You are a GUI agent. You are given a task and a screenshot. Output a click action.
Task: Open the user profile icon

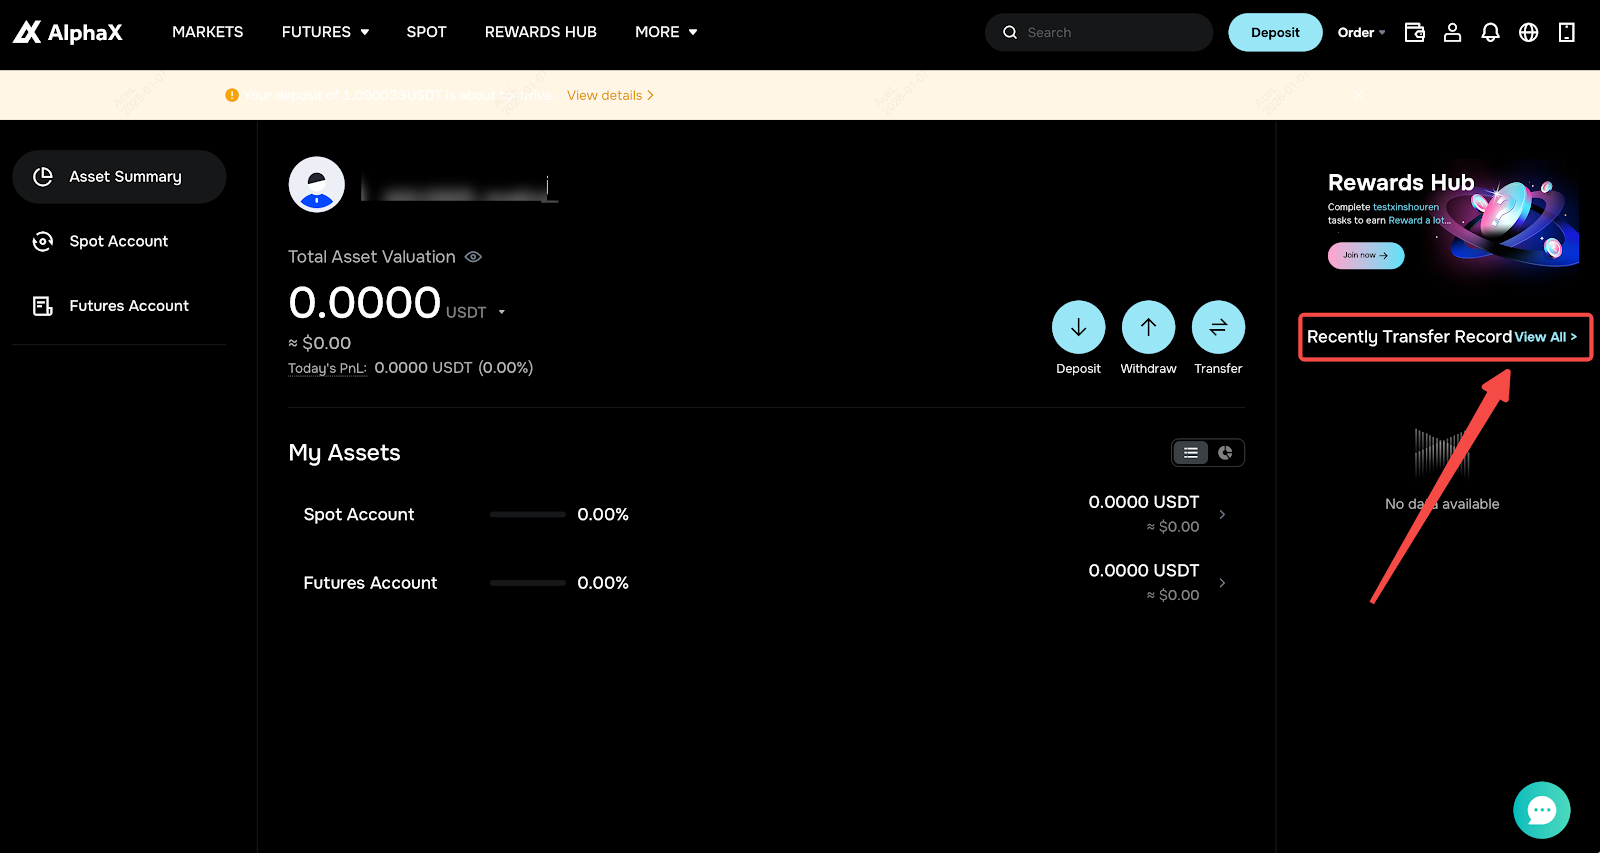point(1452,32)
